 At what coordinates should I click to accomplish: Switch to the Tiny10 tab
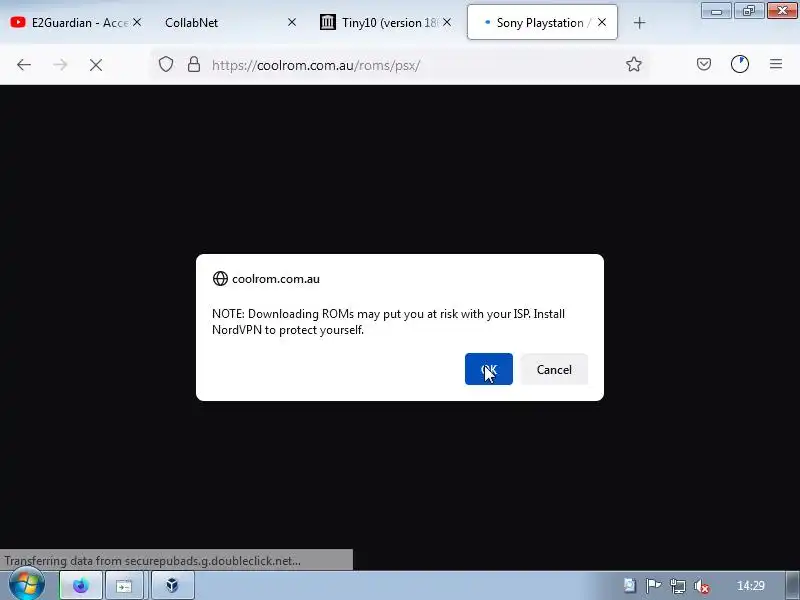385,22
